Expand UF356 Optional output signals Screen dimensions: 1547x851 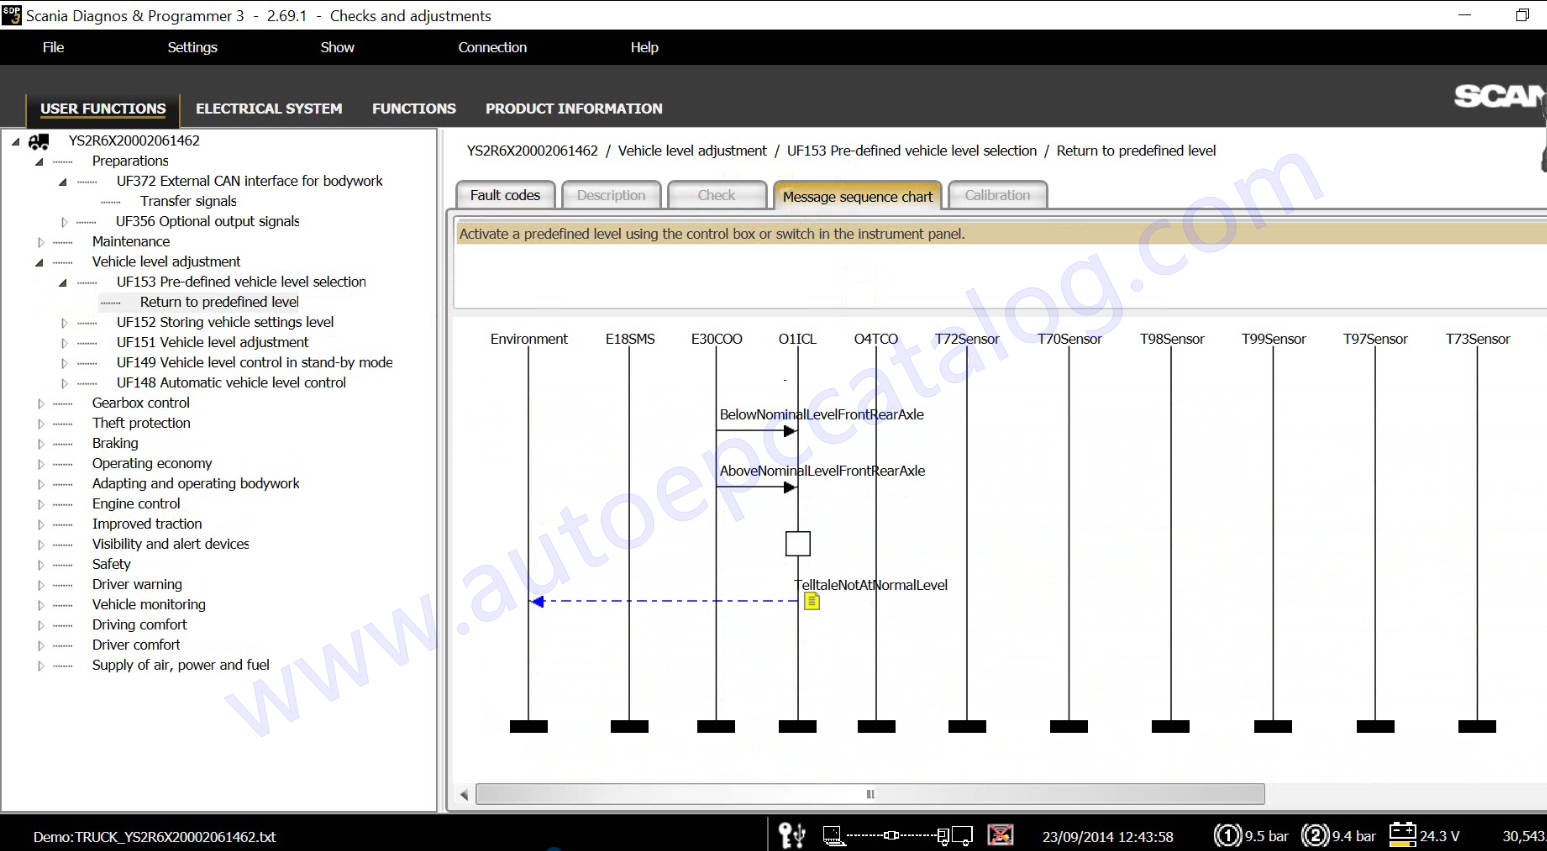(x=64, y=222)
